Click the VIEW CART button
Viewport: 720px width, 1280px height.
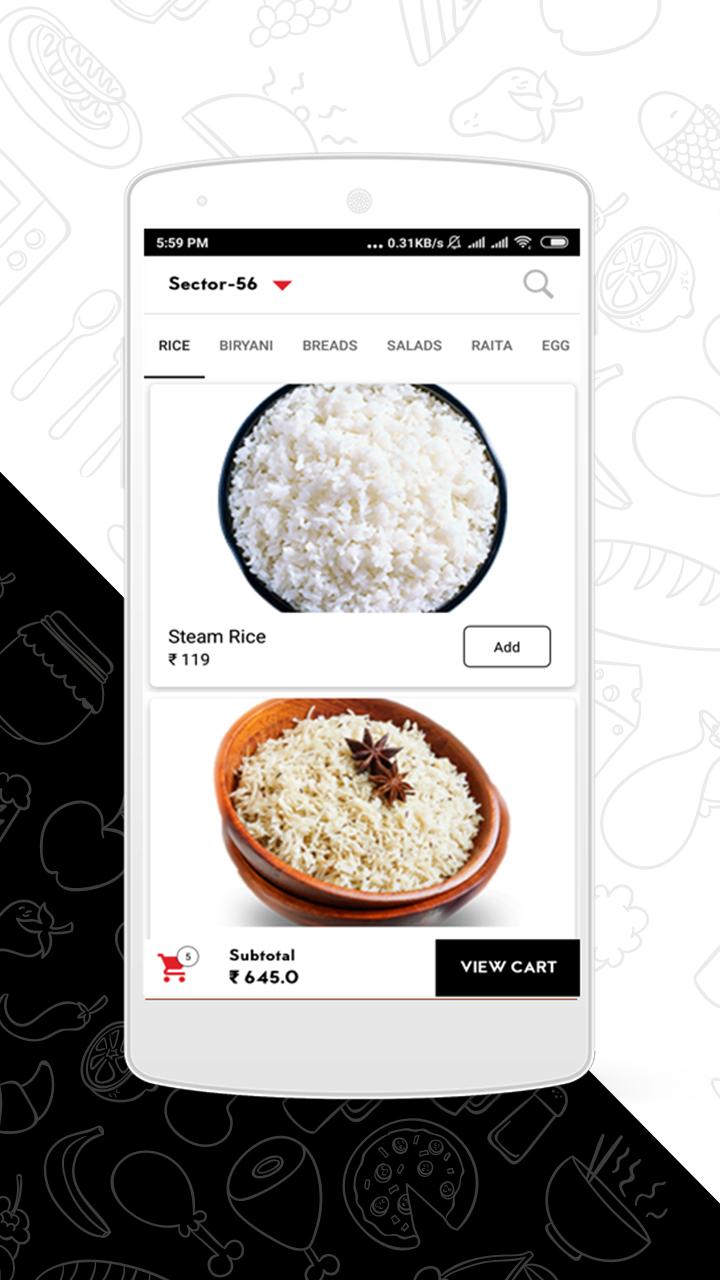[508, 967]
